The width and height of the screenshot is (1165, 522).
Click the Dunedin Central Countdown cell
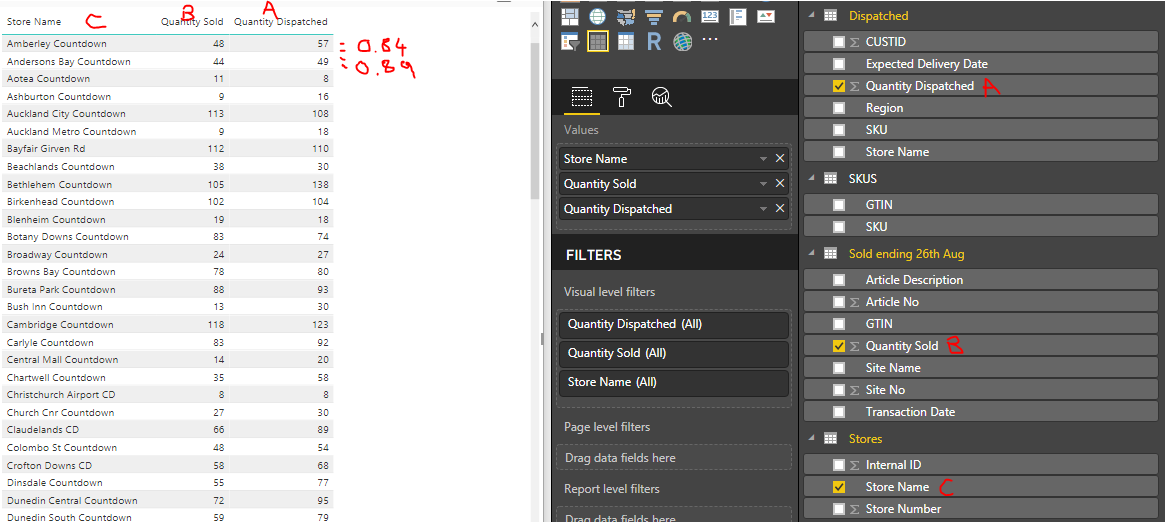pos(72,500)
